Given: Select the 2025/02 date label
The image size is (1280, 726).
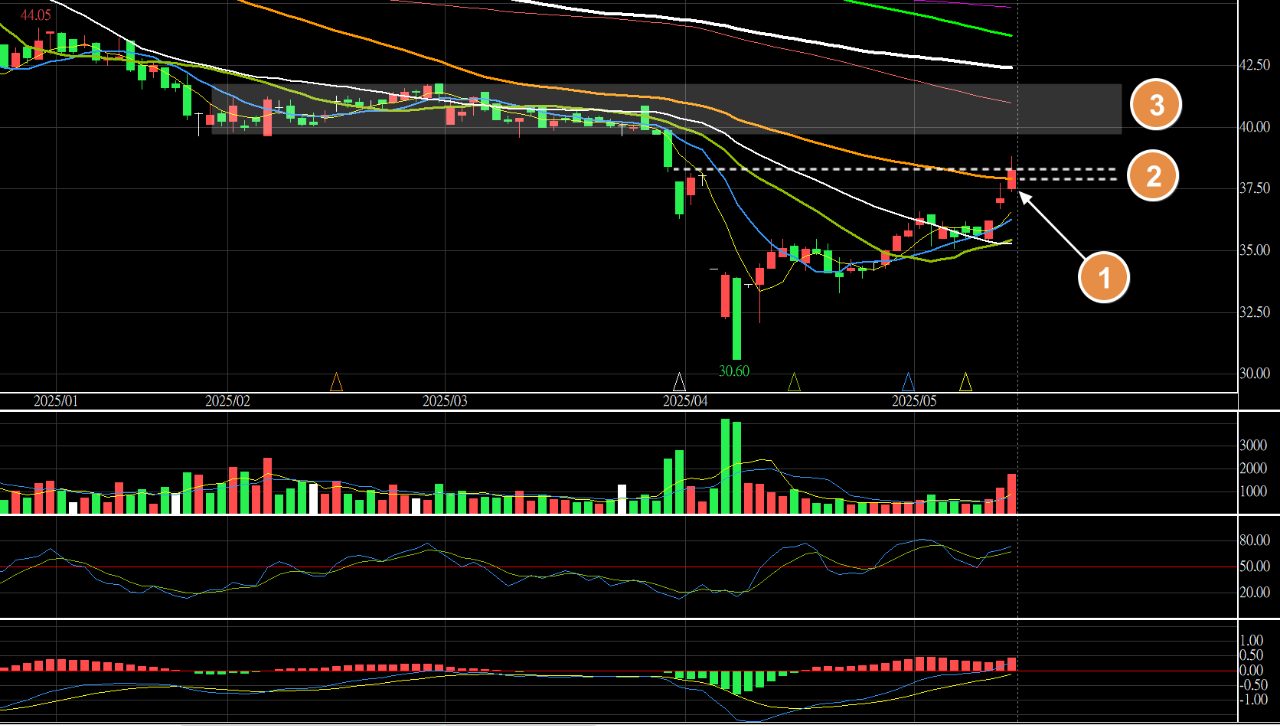Looking at the screenshot, I should point(227,401).
